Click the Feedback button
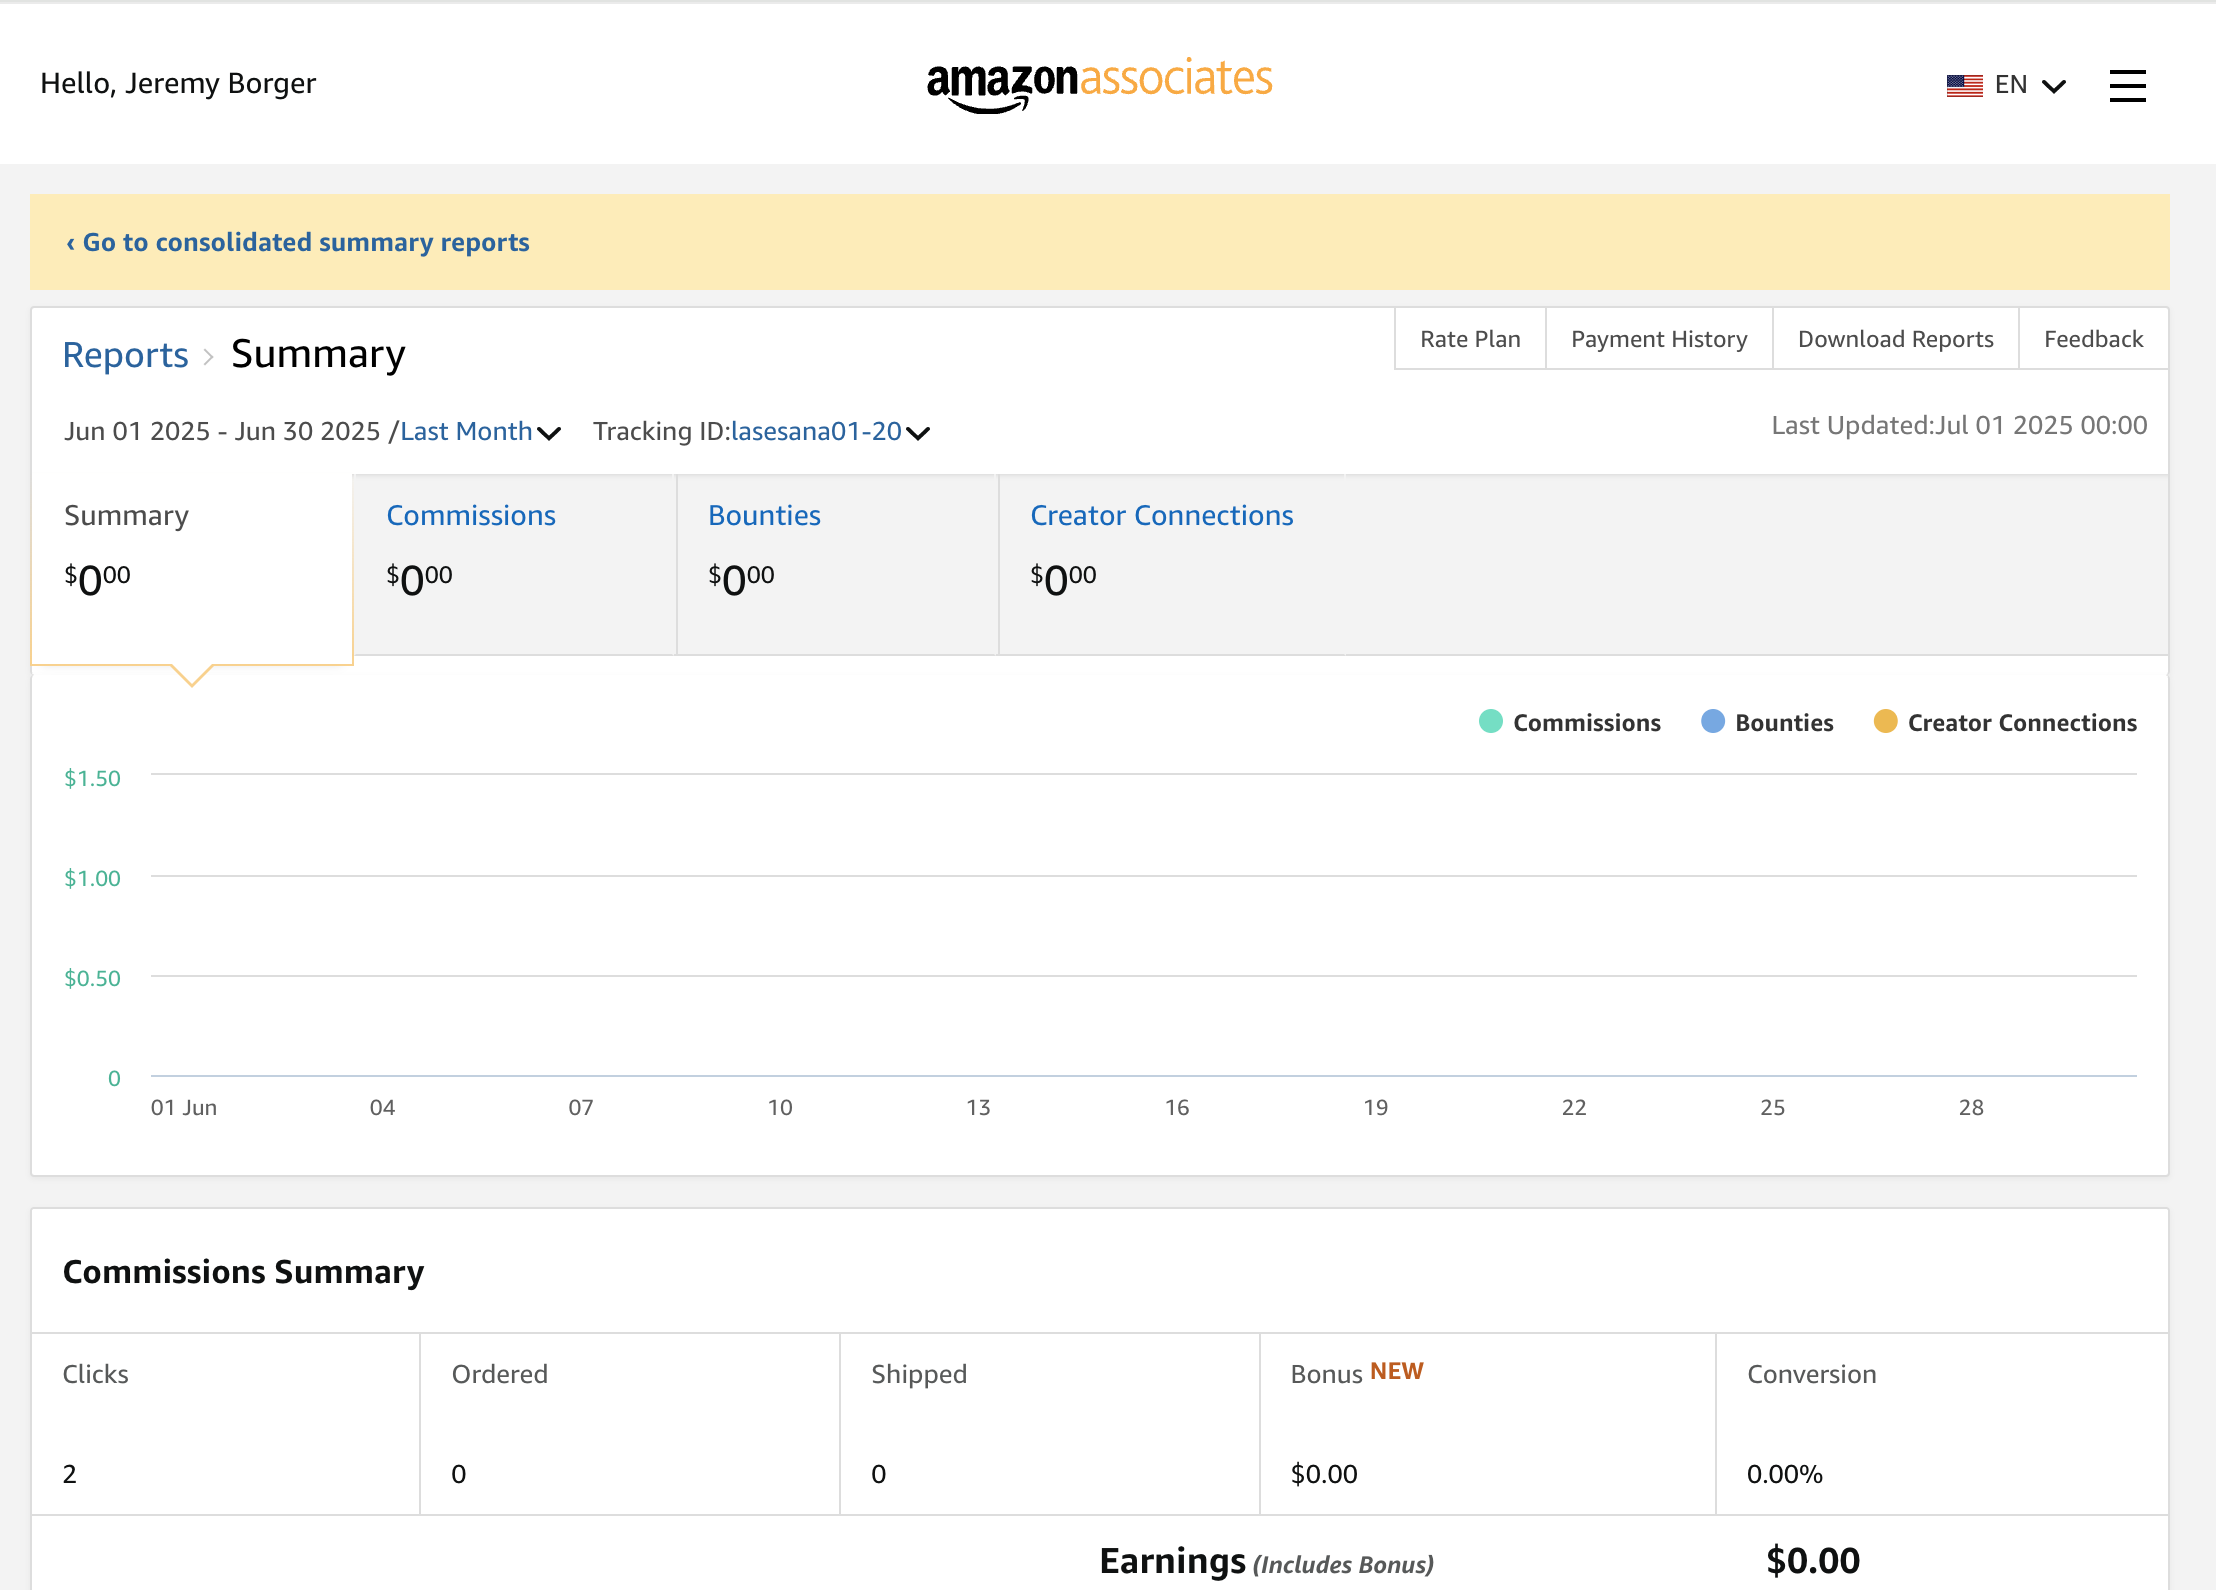Viewport: 2216px width, 1590px height. click(x=2093, y=339)
